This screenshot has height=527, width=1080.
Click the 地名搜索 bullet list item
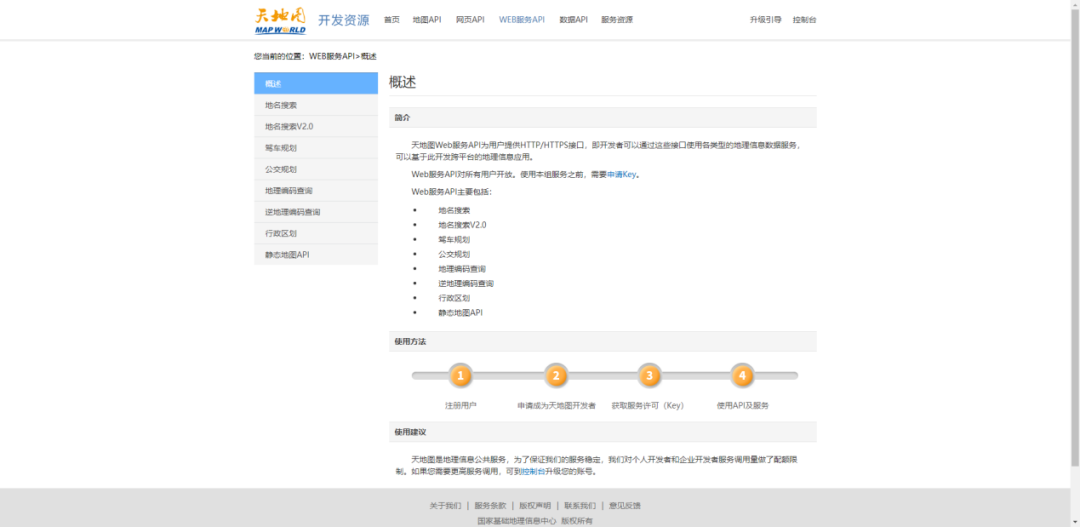coord(454,211)
